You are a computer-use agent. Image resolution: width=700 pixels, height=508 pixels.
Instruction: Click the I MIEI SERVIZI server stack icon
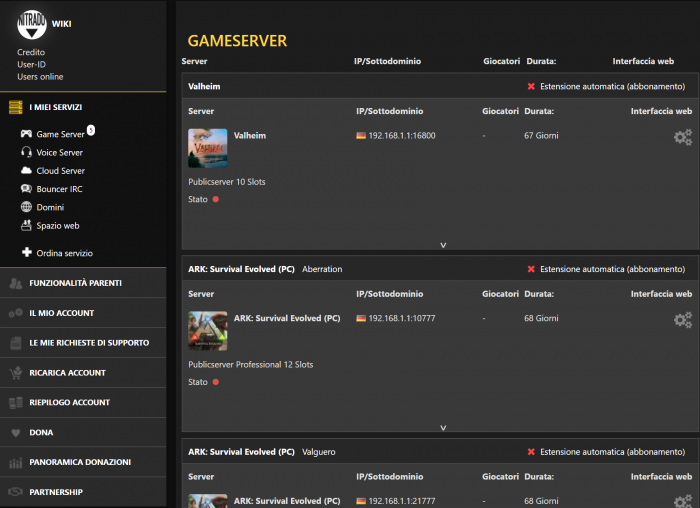pos(16,107)
